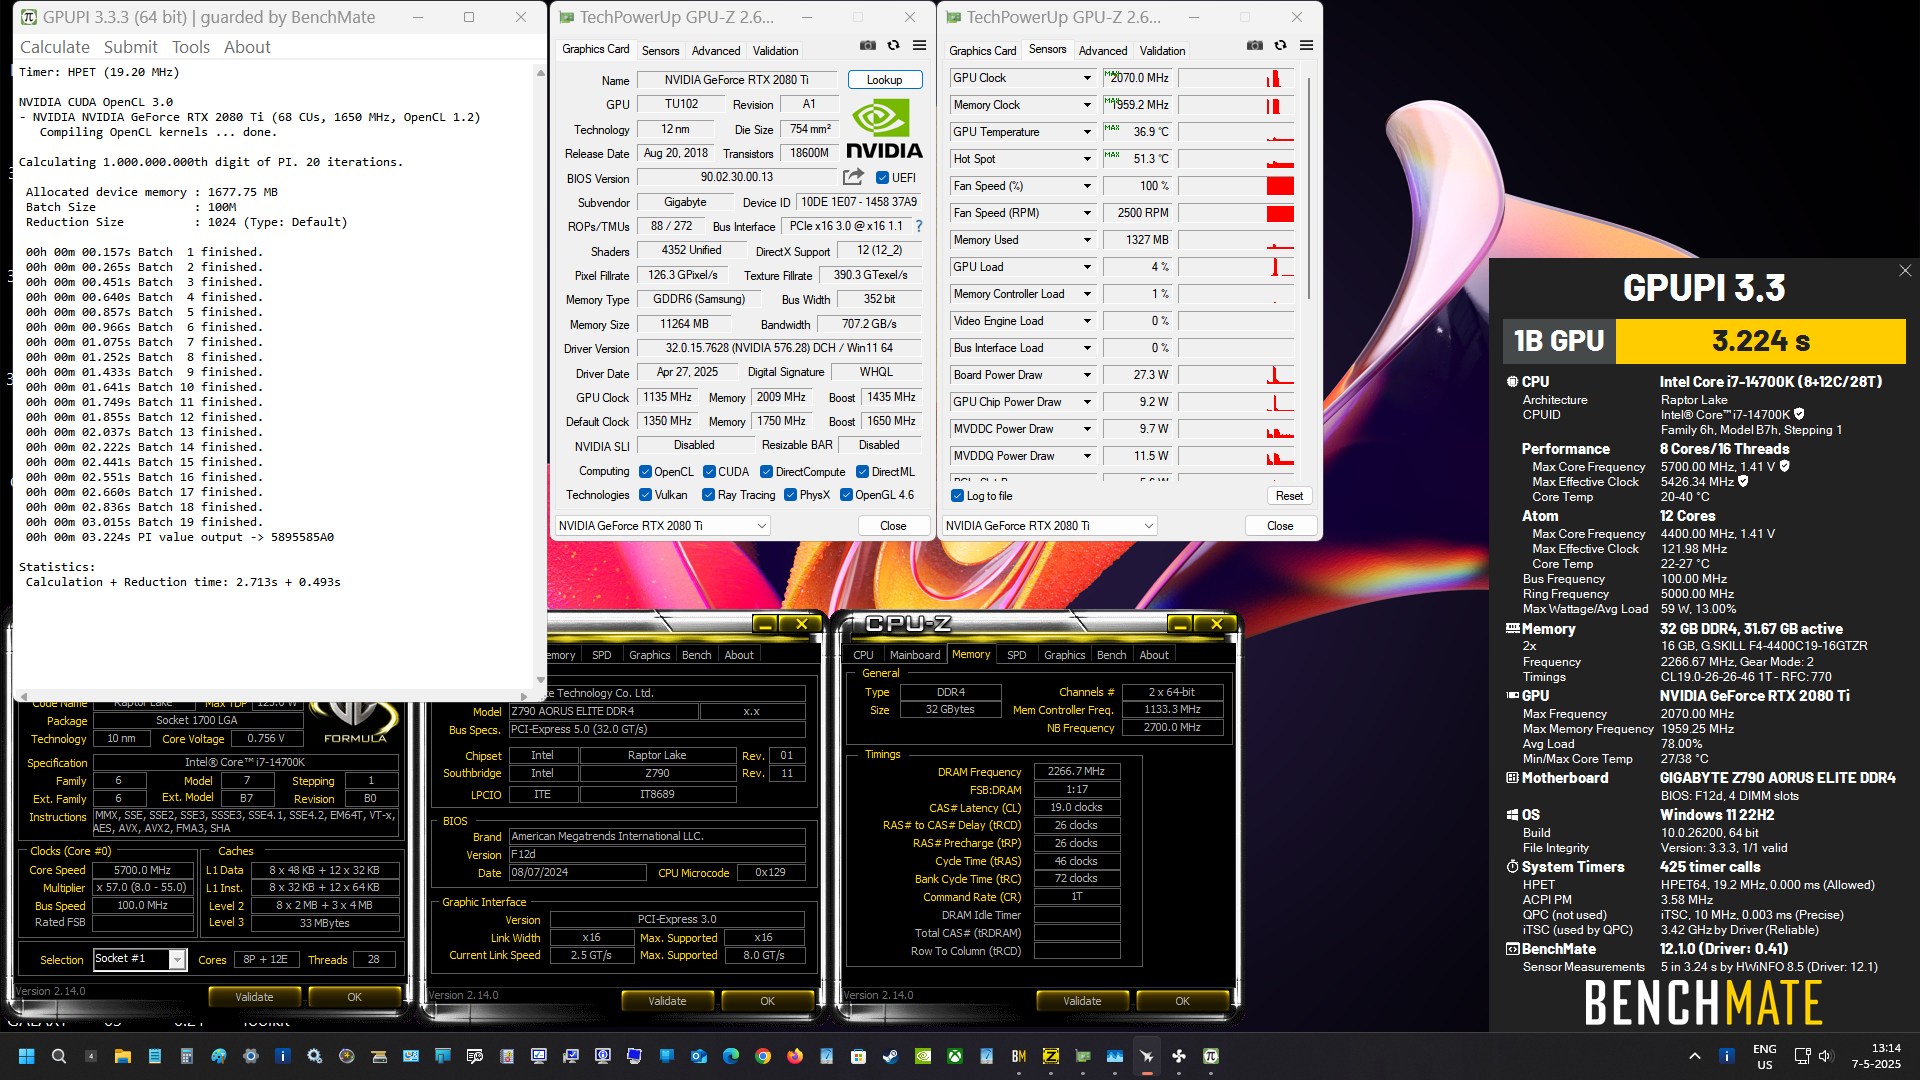Open Windows Start menu

[x=27, y=1056]
